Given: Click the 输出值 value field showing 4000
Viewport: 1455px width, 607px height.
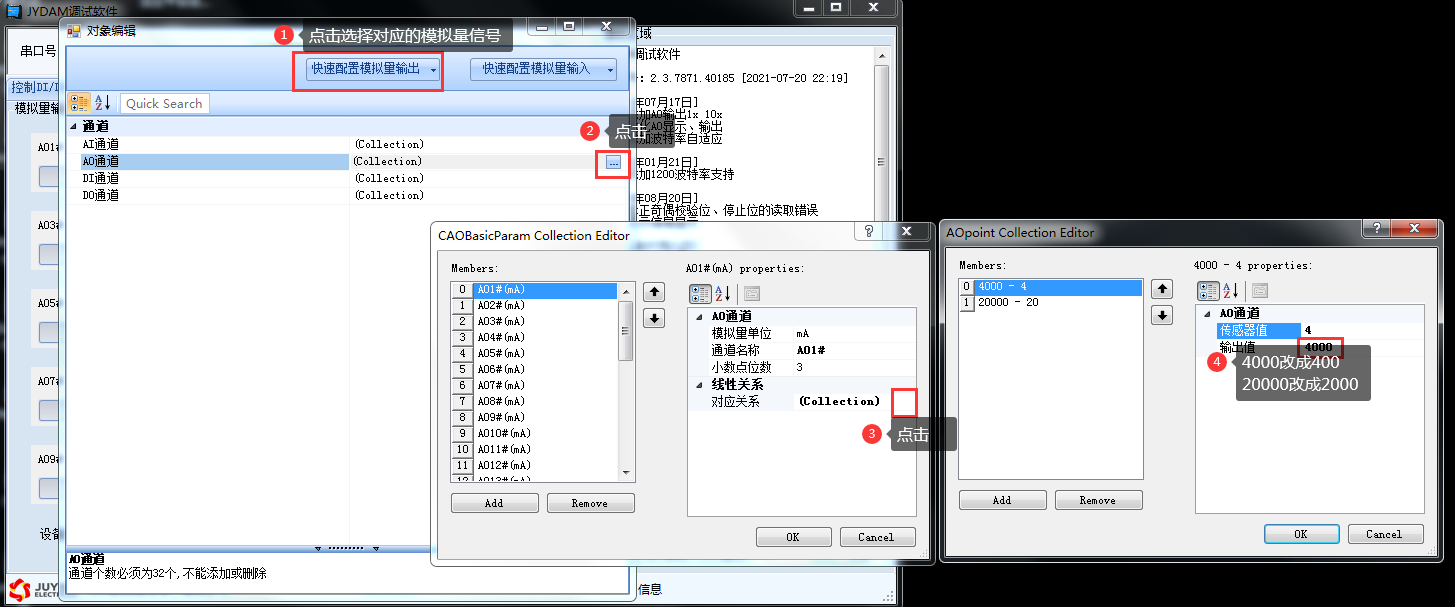Looking at the screenshot, I should (1320, 347).
